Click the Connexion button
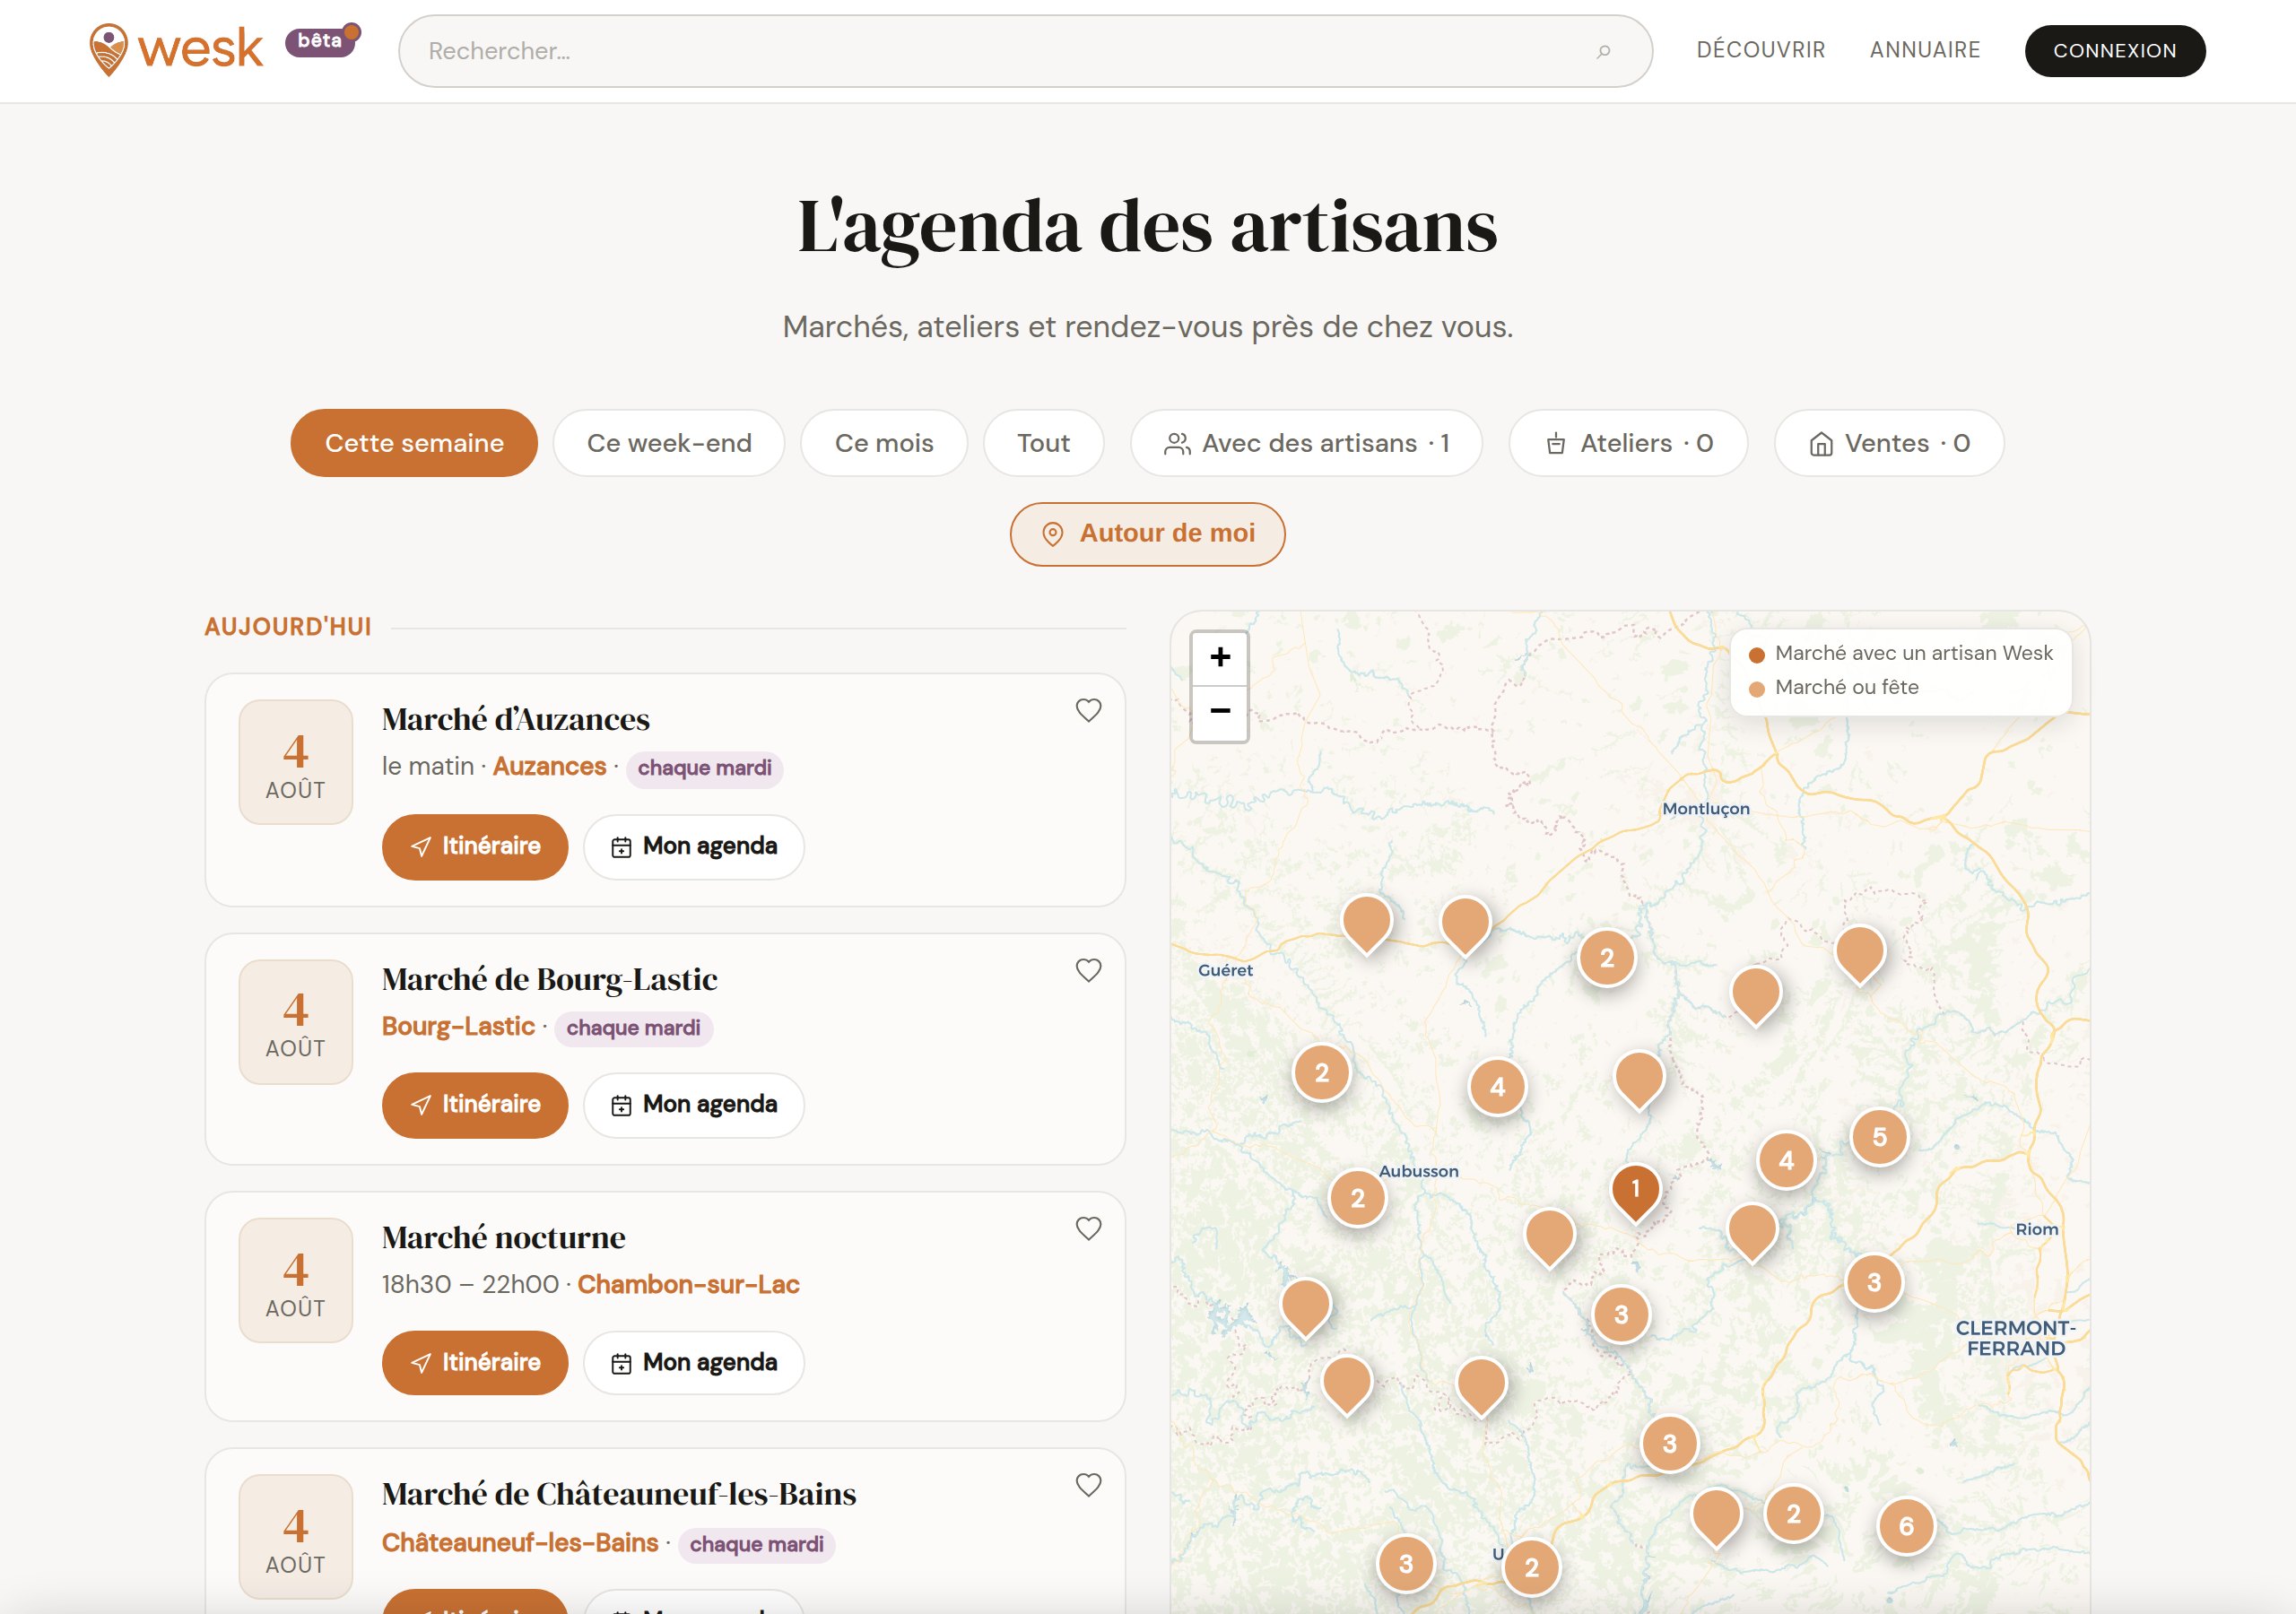Image resolution: width=2296 pixels, height=1614 pixels. click(x=2115, y=51)
